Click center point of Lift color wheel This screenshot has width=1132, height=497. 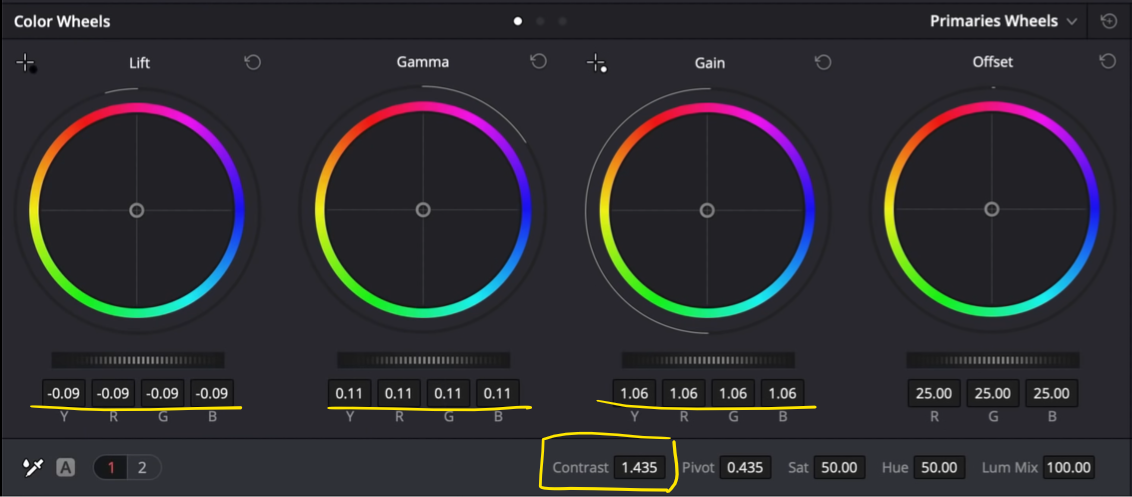136,210
